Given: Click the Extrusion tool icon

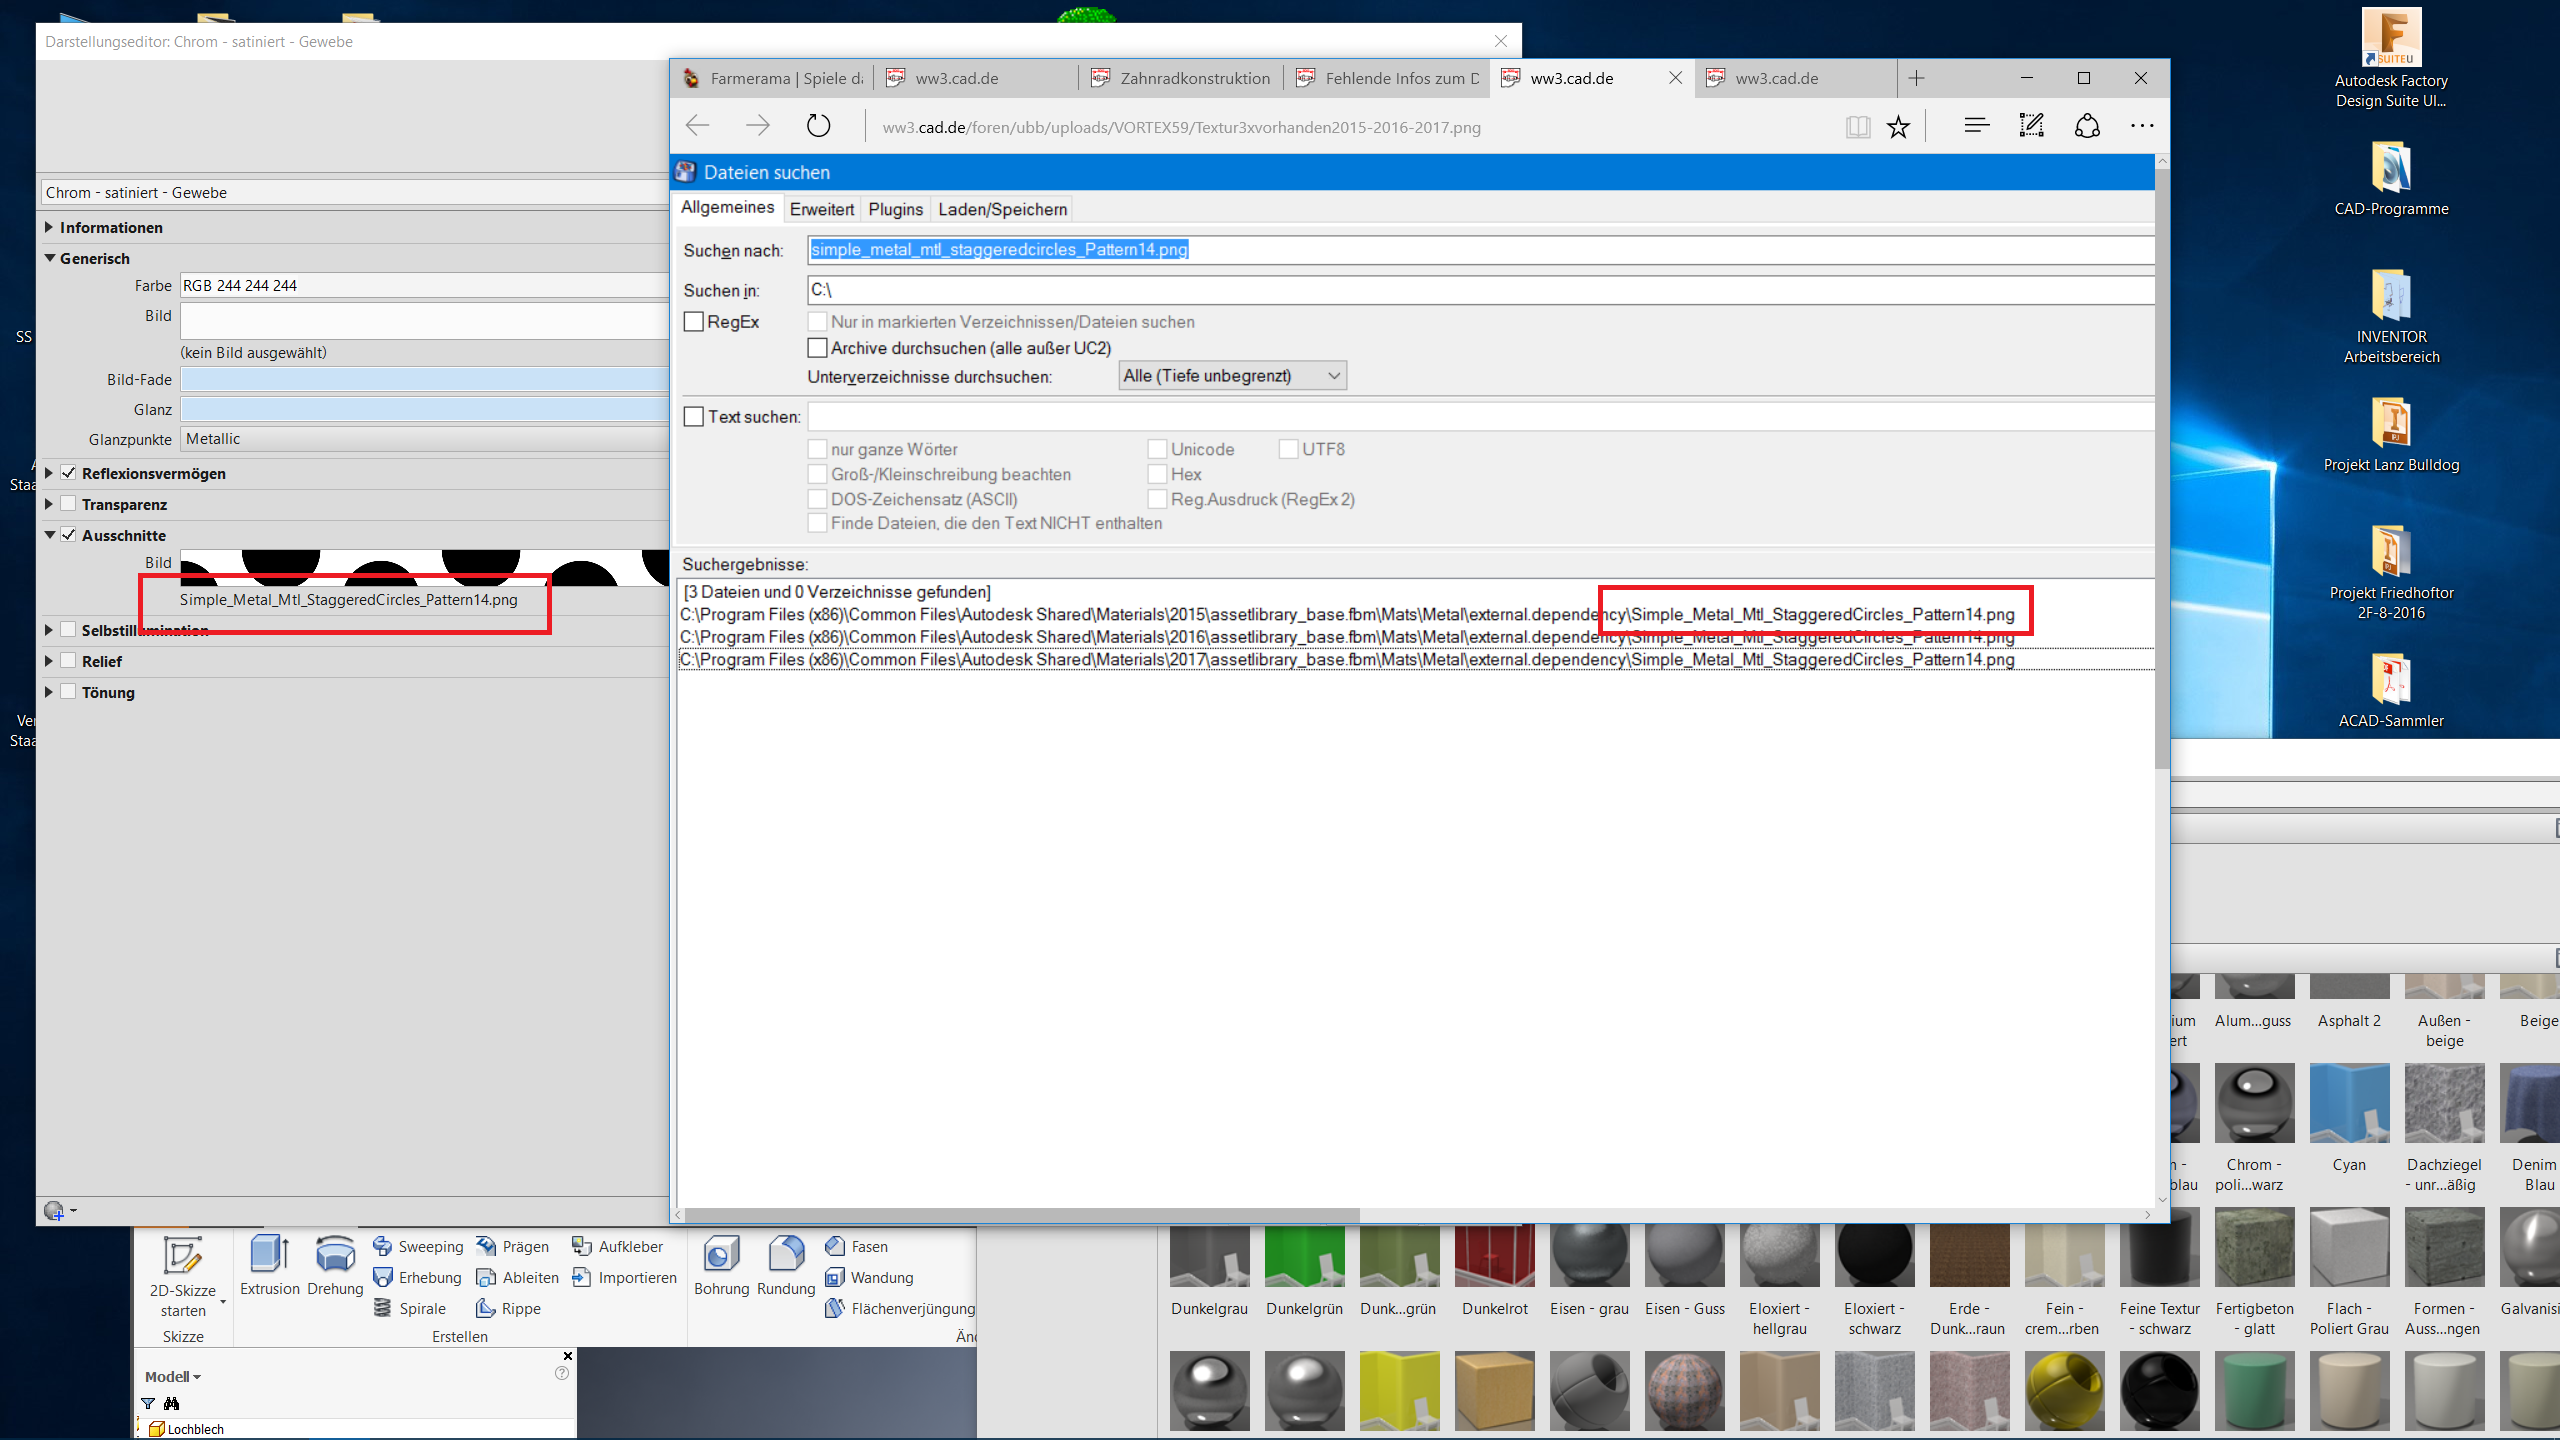Looking at the screenshot, I should pyautogui.click(x=269, y=1256).
